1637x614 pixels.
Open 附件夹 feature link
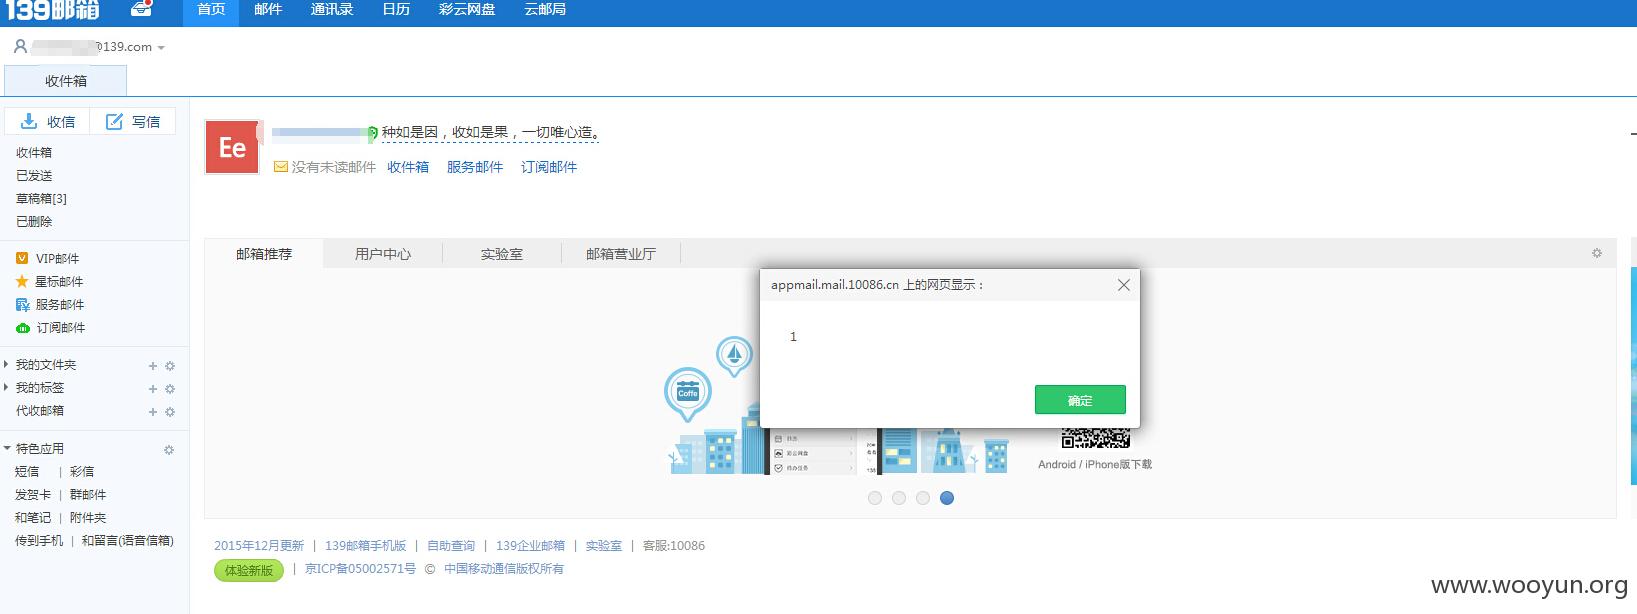point(88,518)
